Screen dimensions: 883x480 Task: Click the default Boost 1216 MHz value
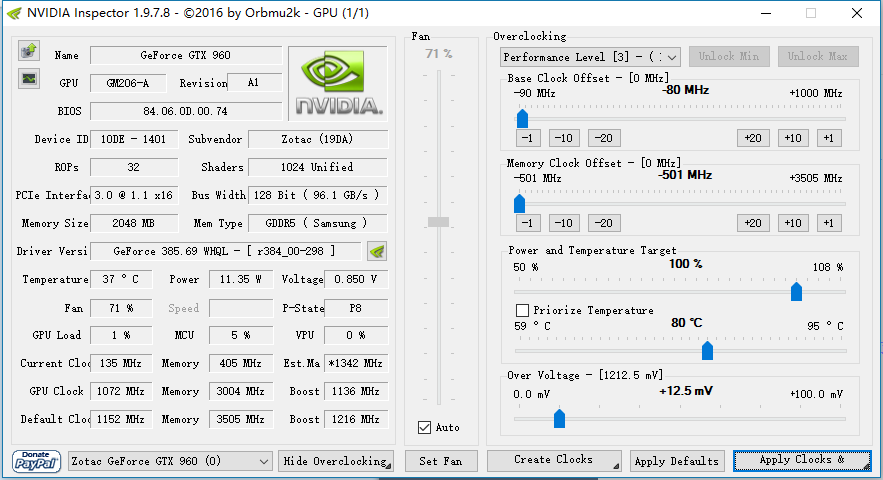click(x=356, y=419)
